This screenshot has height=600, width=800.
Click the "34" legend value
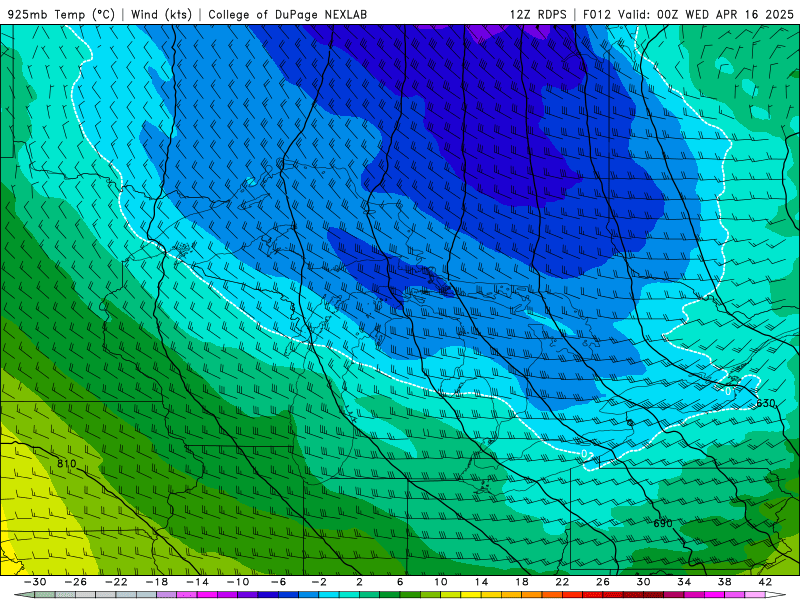[684, 582]
